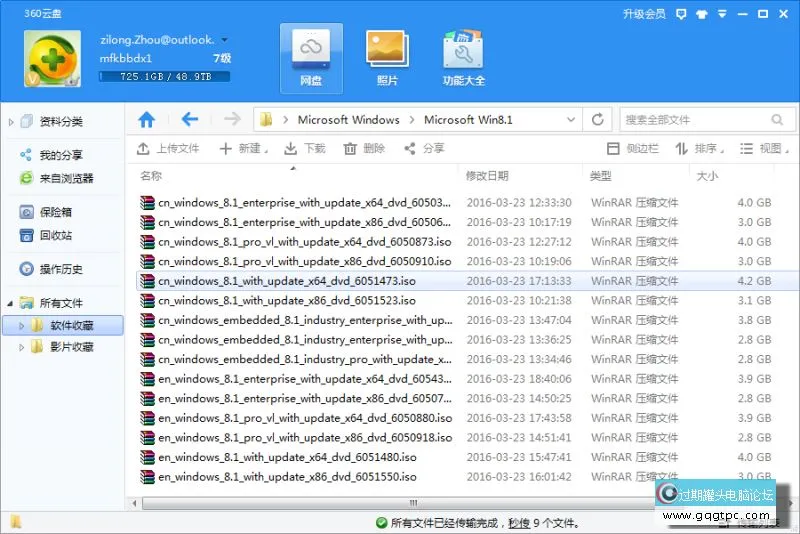Image resolution: width=800 pixels, height=534 pixels.
Task: Click archive icon of cn_windows_embedded_8.1_industry_pro file
Action: click(x=147, y=359)
